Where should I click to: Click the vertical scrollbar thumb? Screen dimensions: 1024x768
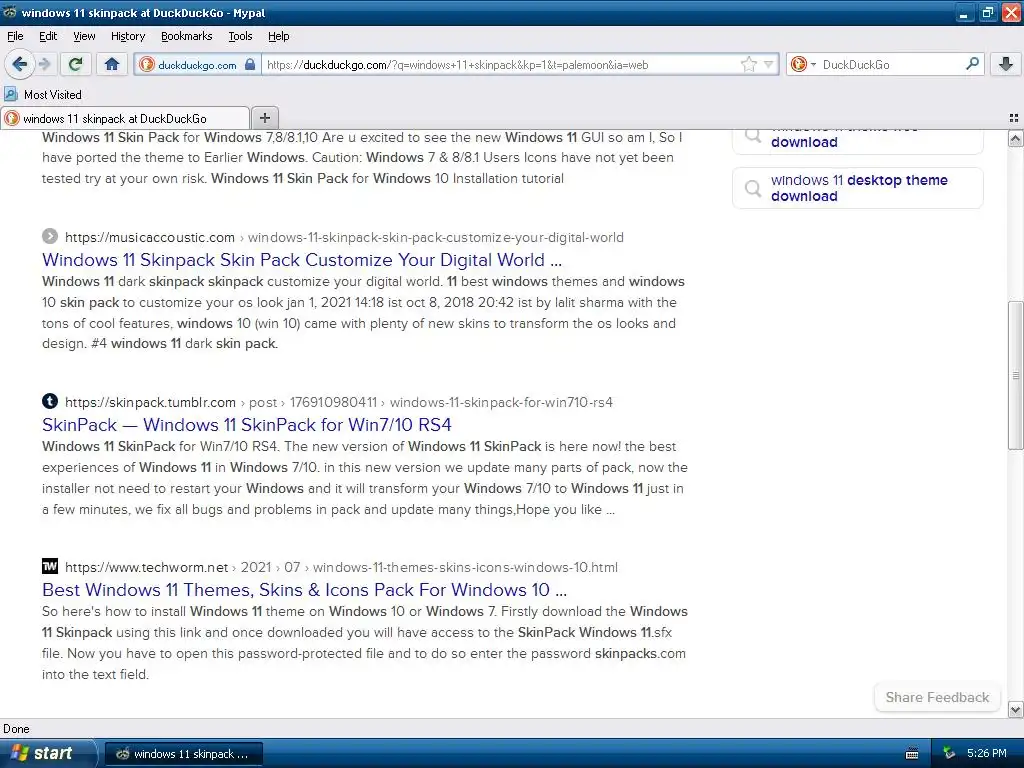click(x=1015, y=376)
